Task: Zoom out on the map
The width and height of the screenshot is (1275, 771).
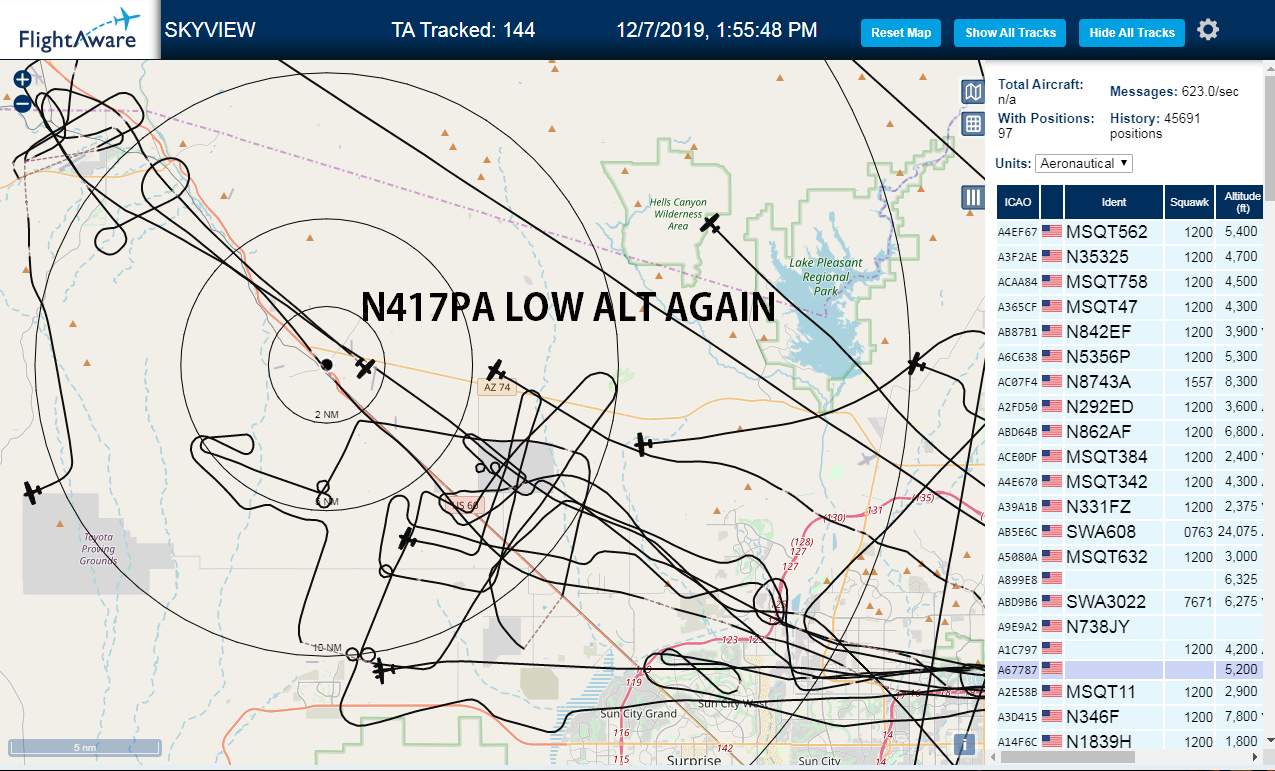Action: [22, 102]
